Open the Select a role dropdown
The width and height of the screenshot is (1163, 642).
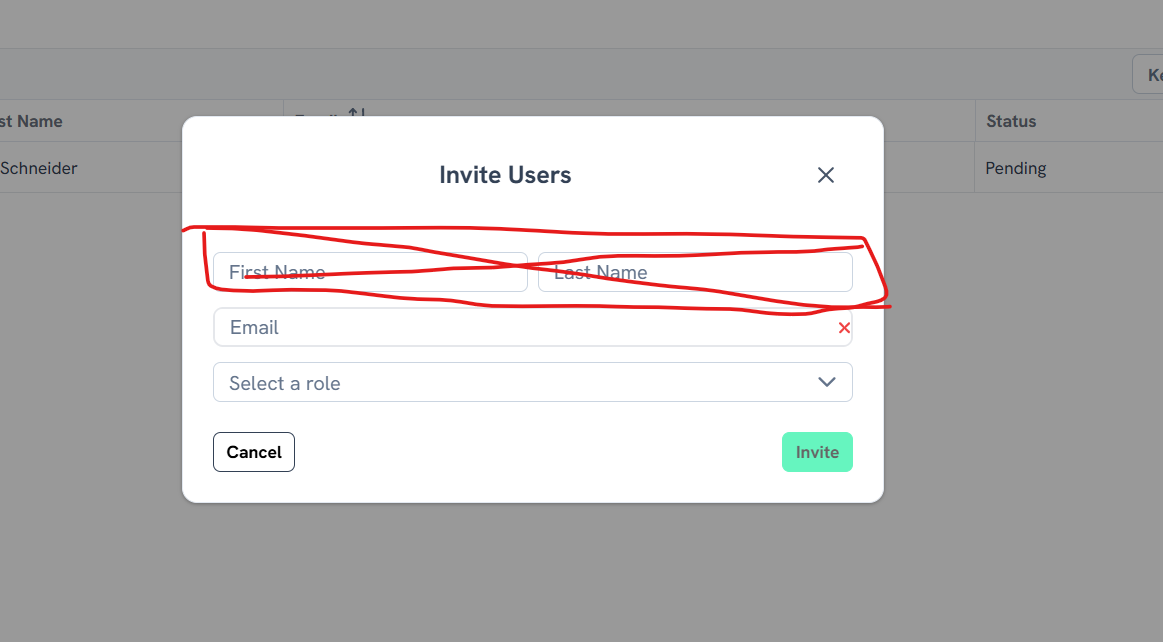(x=532, y=382)
